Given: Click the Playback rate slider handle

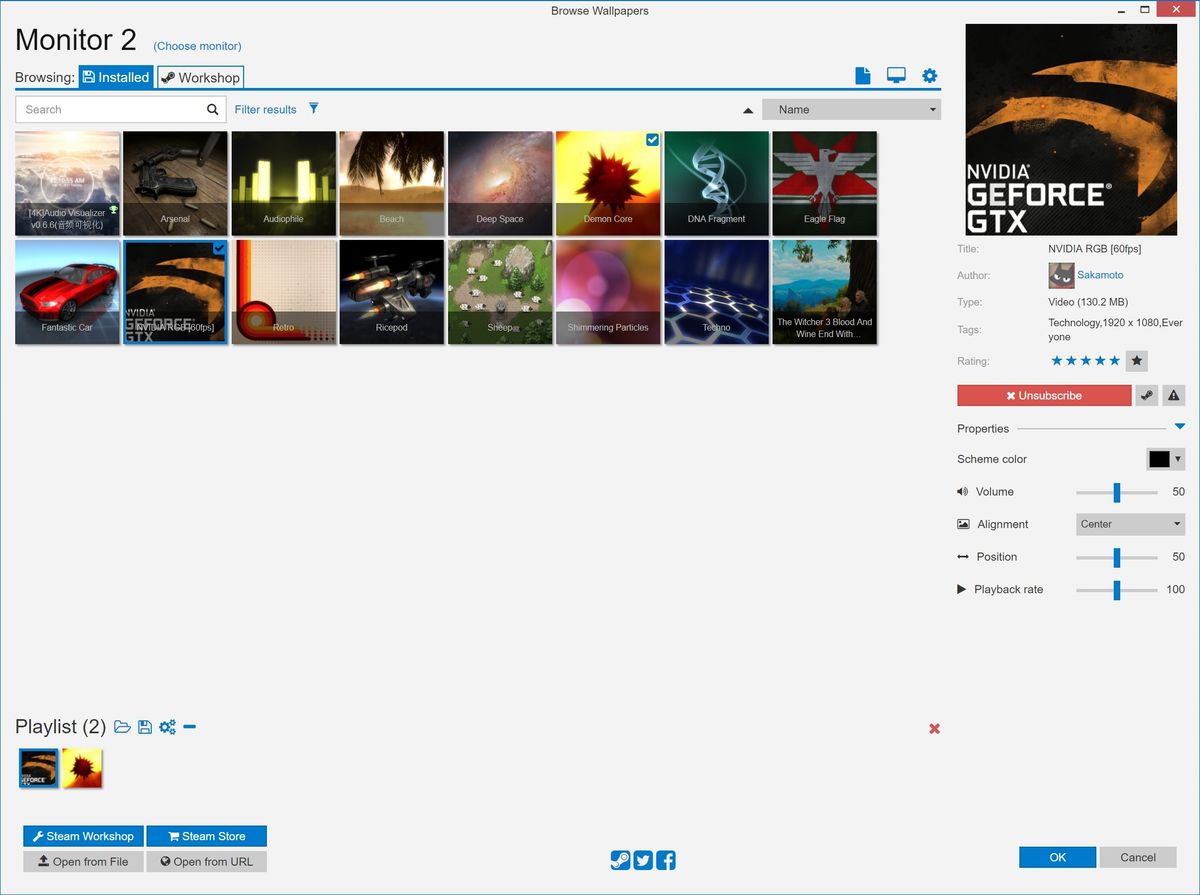Looking at the screenshot, I should click(1117, 590).
